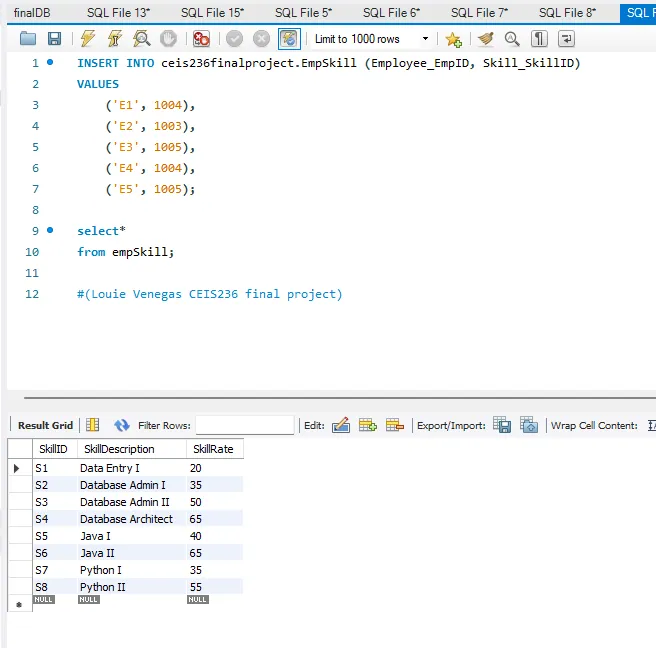Select SkillRate cell 55 for S8
This screenshot has width=656, height=648.
215,587
